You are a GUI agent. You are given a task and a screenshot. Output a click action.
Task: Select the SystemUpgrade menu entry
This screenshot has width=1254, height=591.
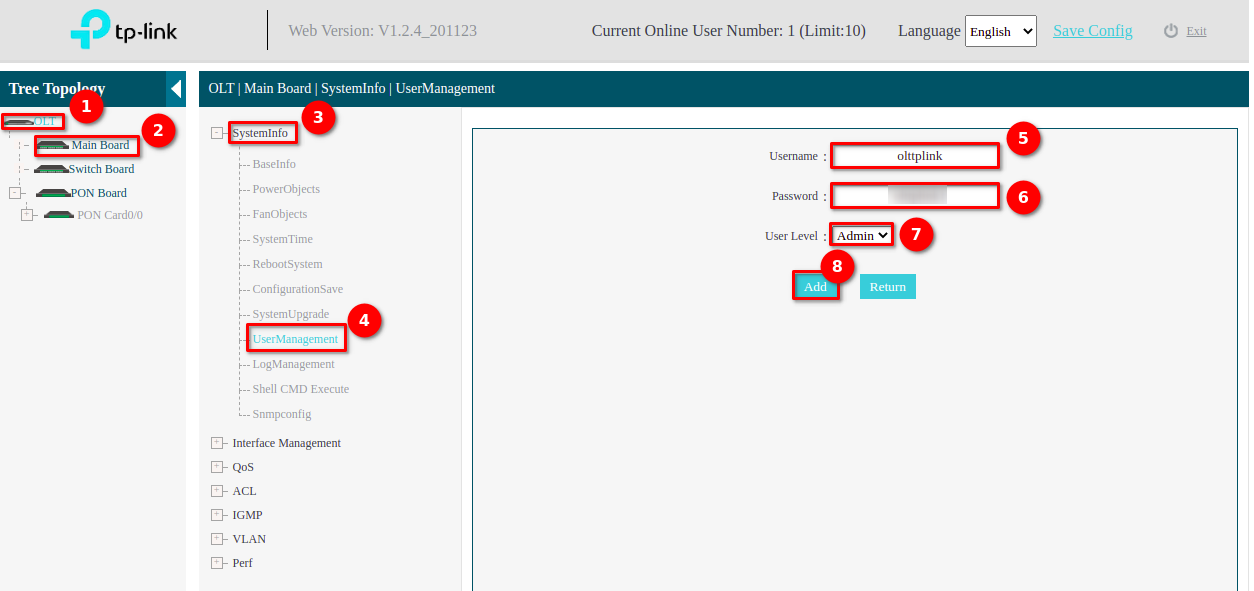click(290, 314)
